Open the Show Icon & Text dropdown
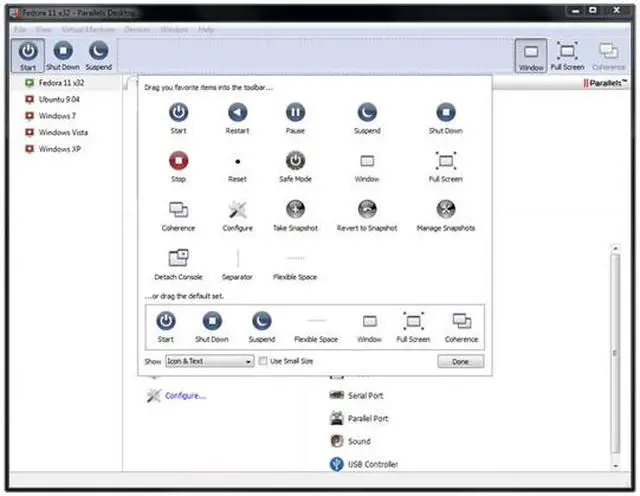 209,361
